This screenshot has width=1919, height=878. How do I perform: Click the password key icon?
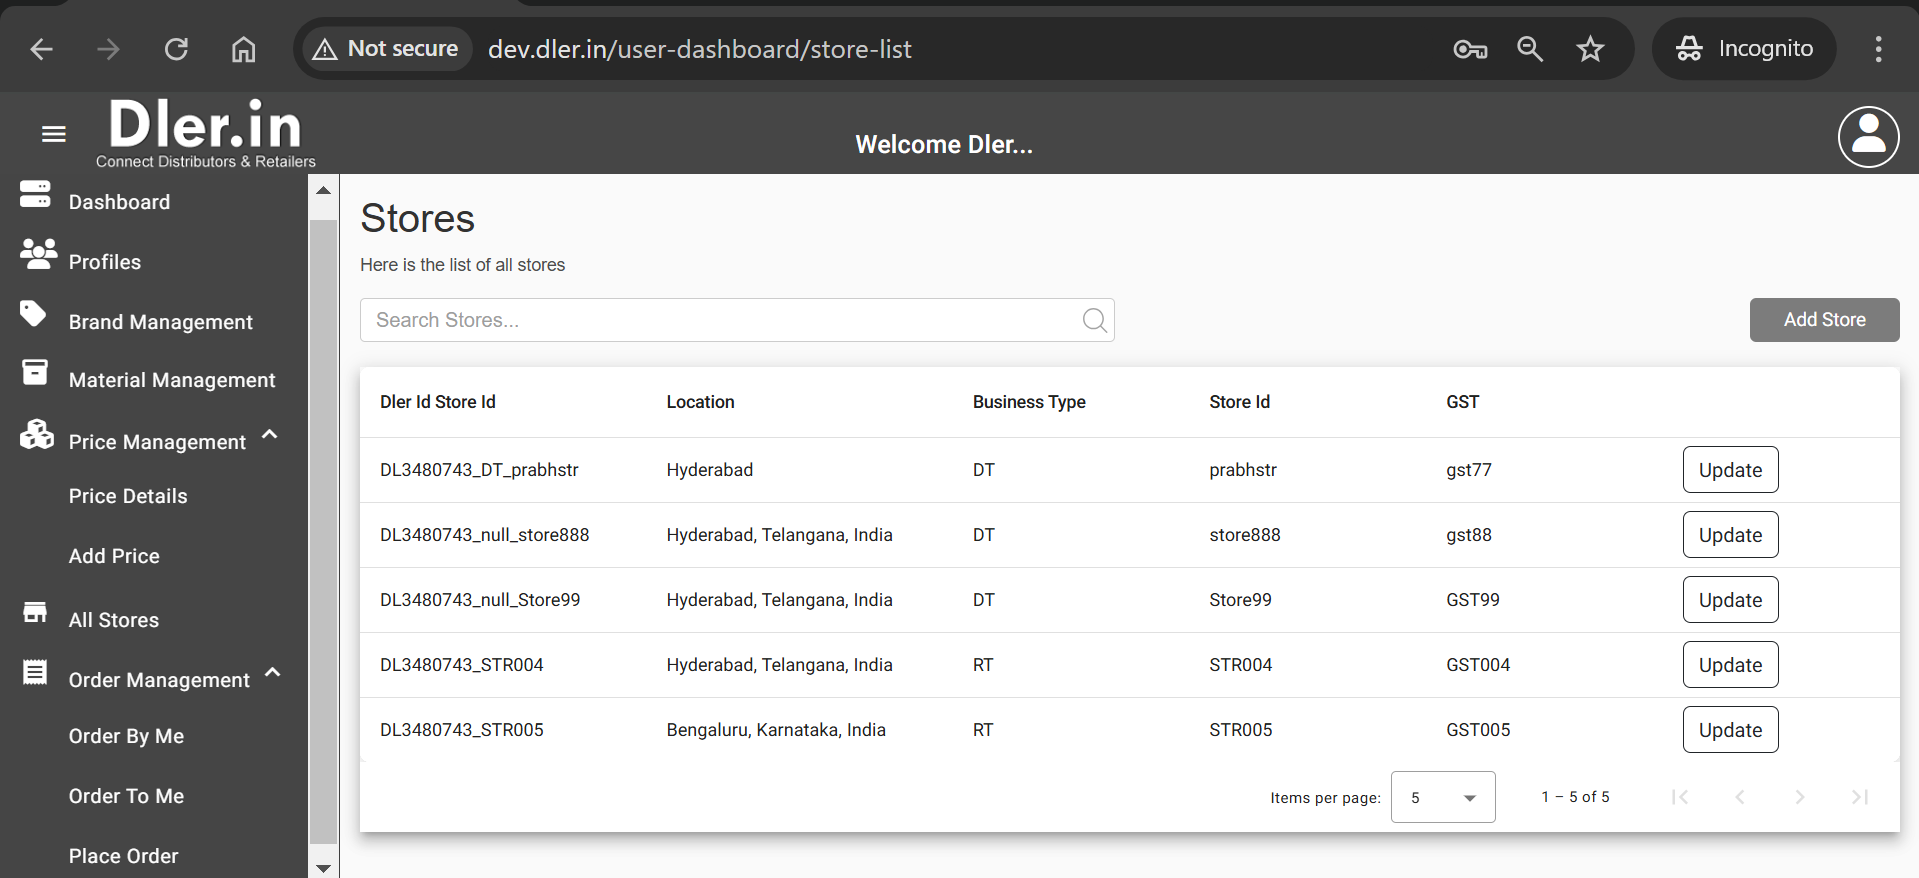pyautogui.click(x=1469, y=49)
